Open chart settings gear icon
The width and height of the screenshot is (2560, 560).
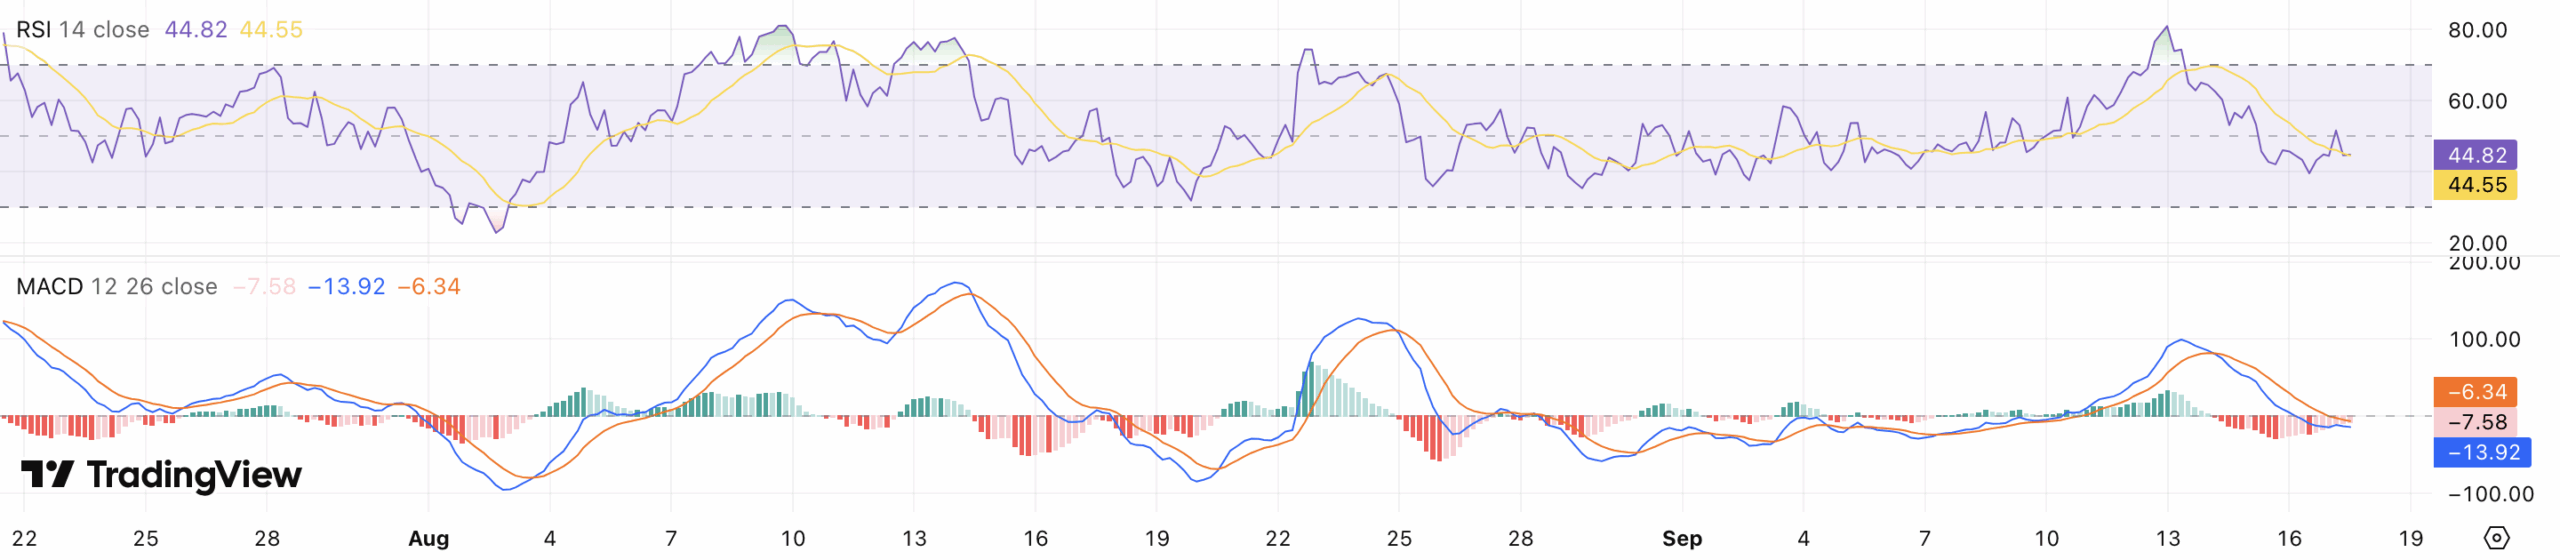2496,538
